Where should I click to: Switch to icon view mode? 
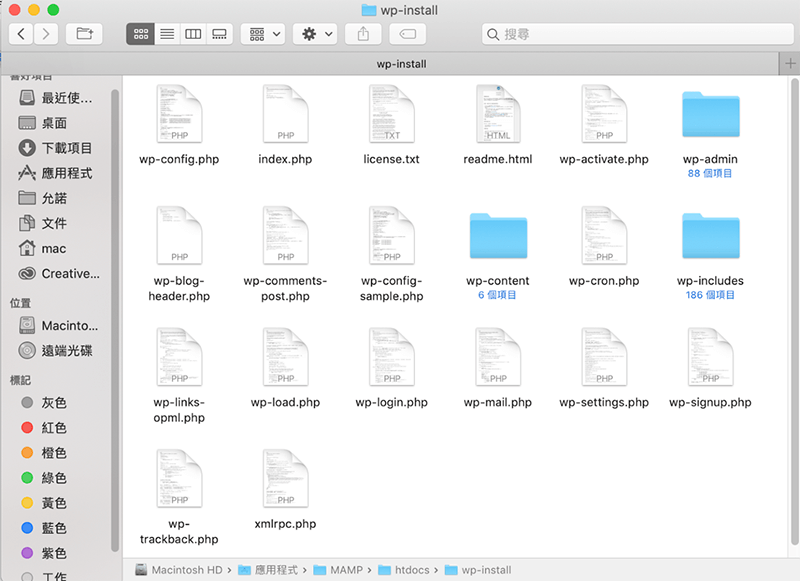click(x=140, y=34)
